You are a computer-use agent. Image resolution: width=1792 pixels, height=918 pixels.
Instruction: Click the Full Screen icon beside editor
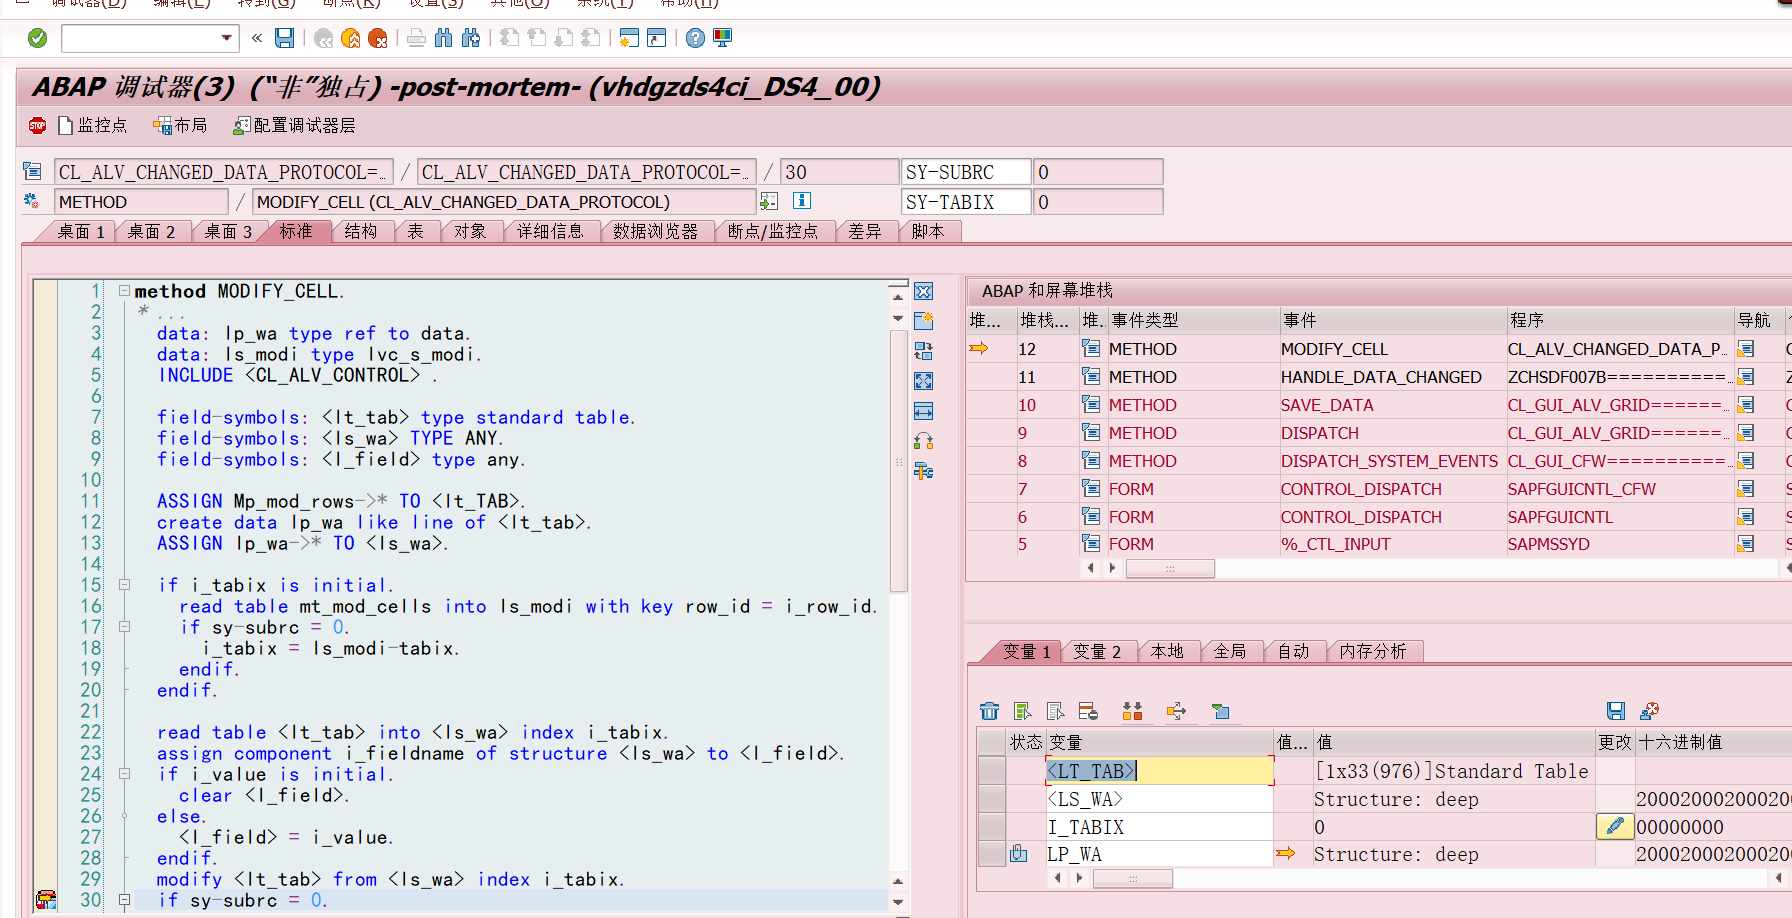pos(924,381)
